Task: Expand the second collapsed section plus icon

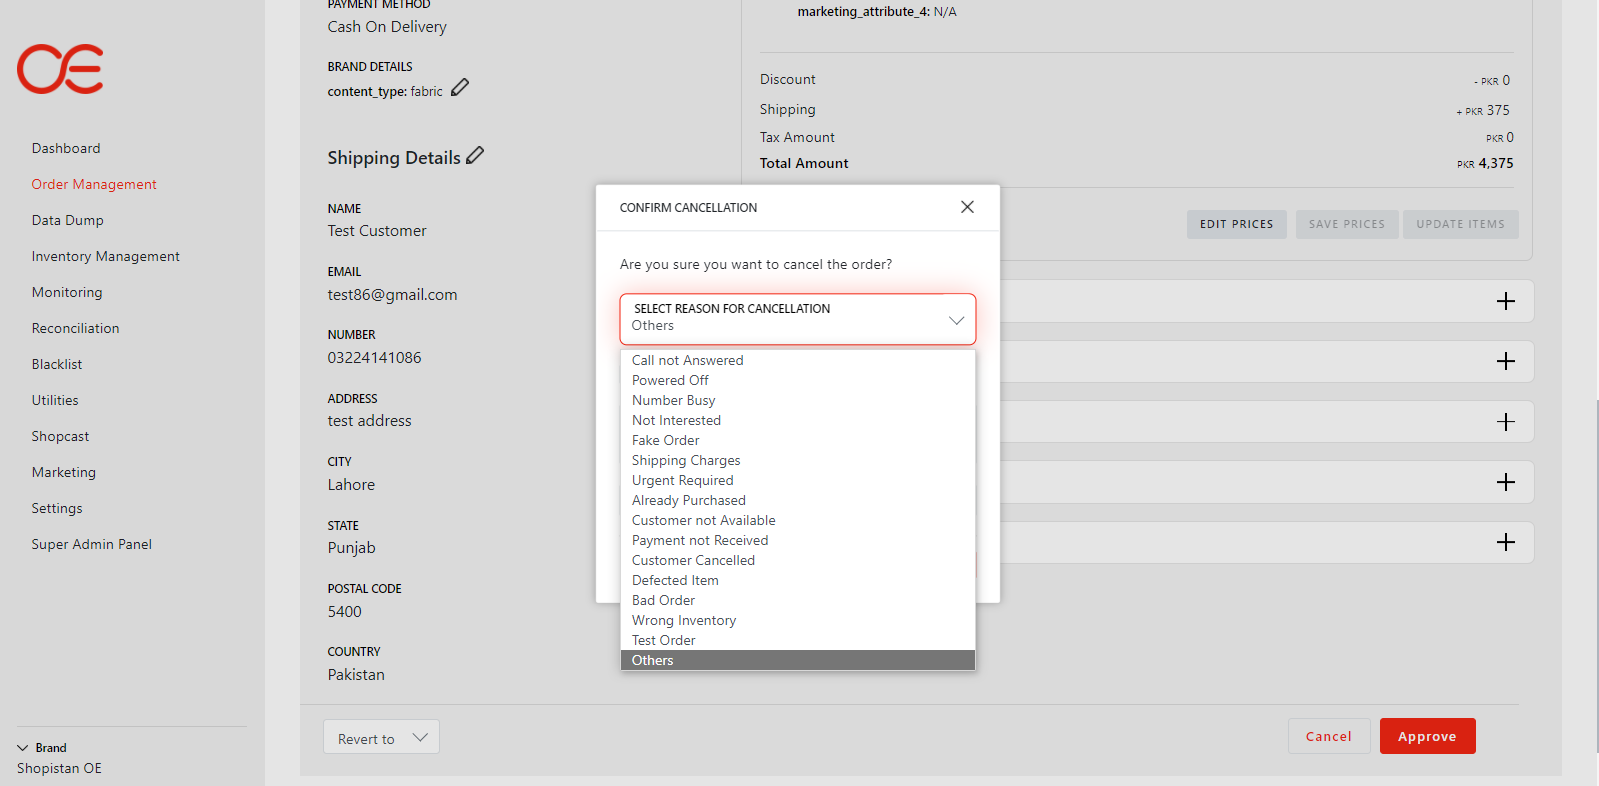Action: [1505, 361]
